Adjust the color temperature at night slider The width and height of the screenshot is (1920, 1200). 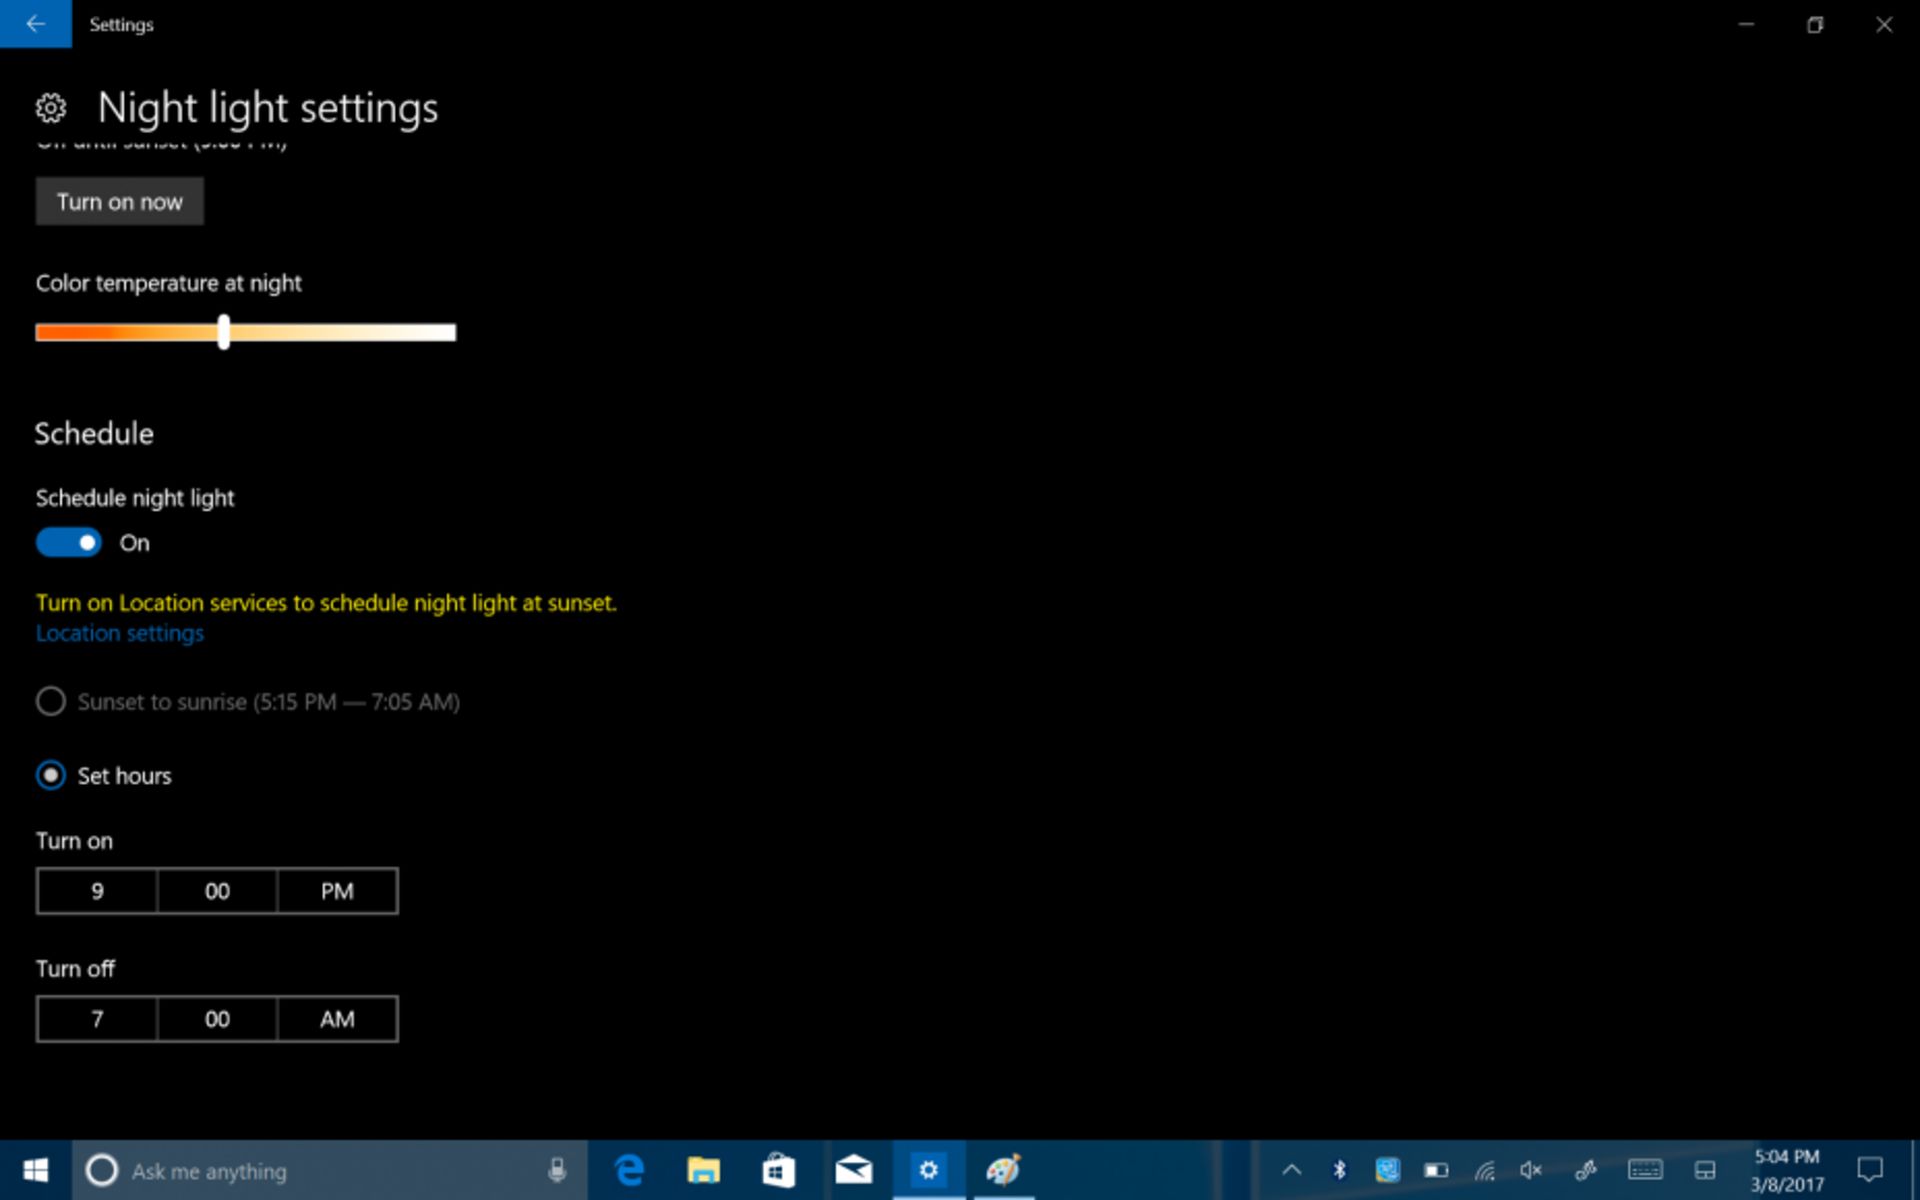click(x=223, y=333)
